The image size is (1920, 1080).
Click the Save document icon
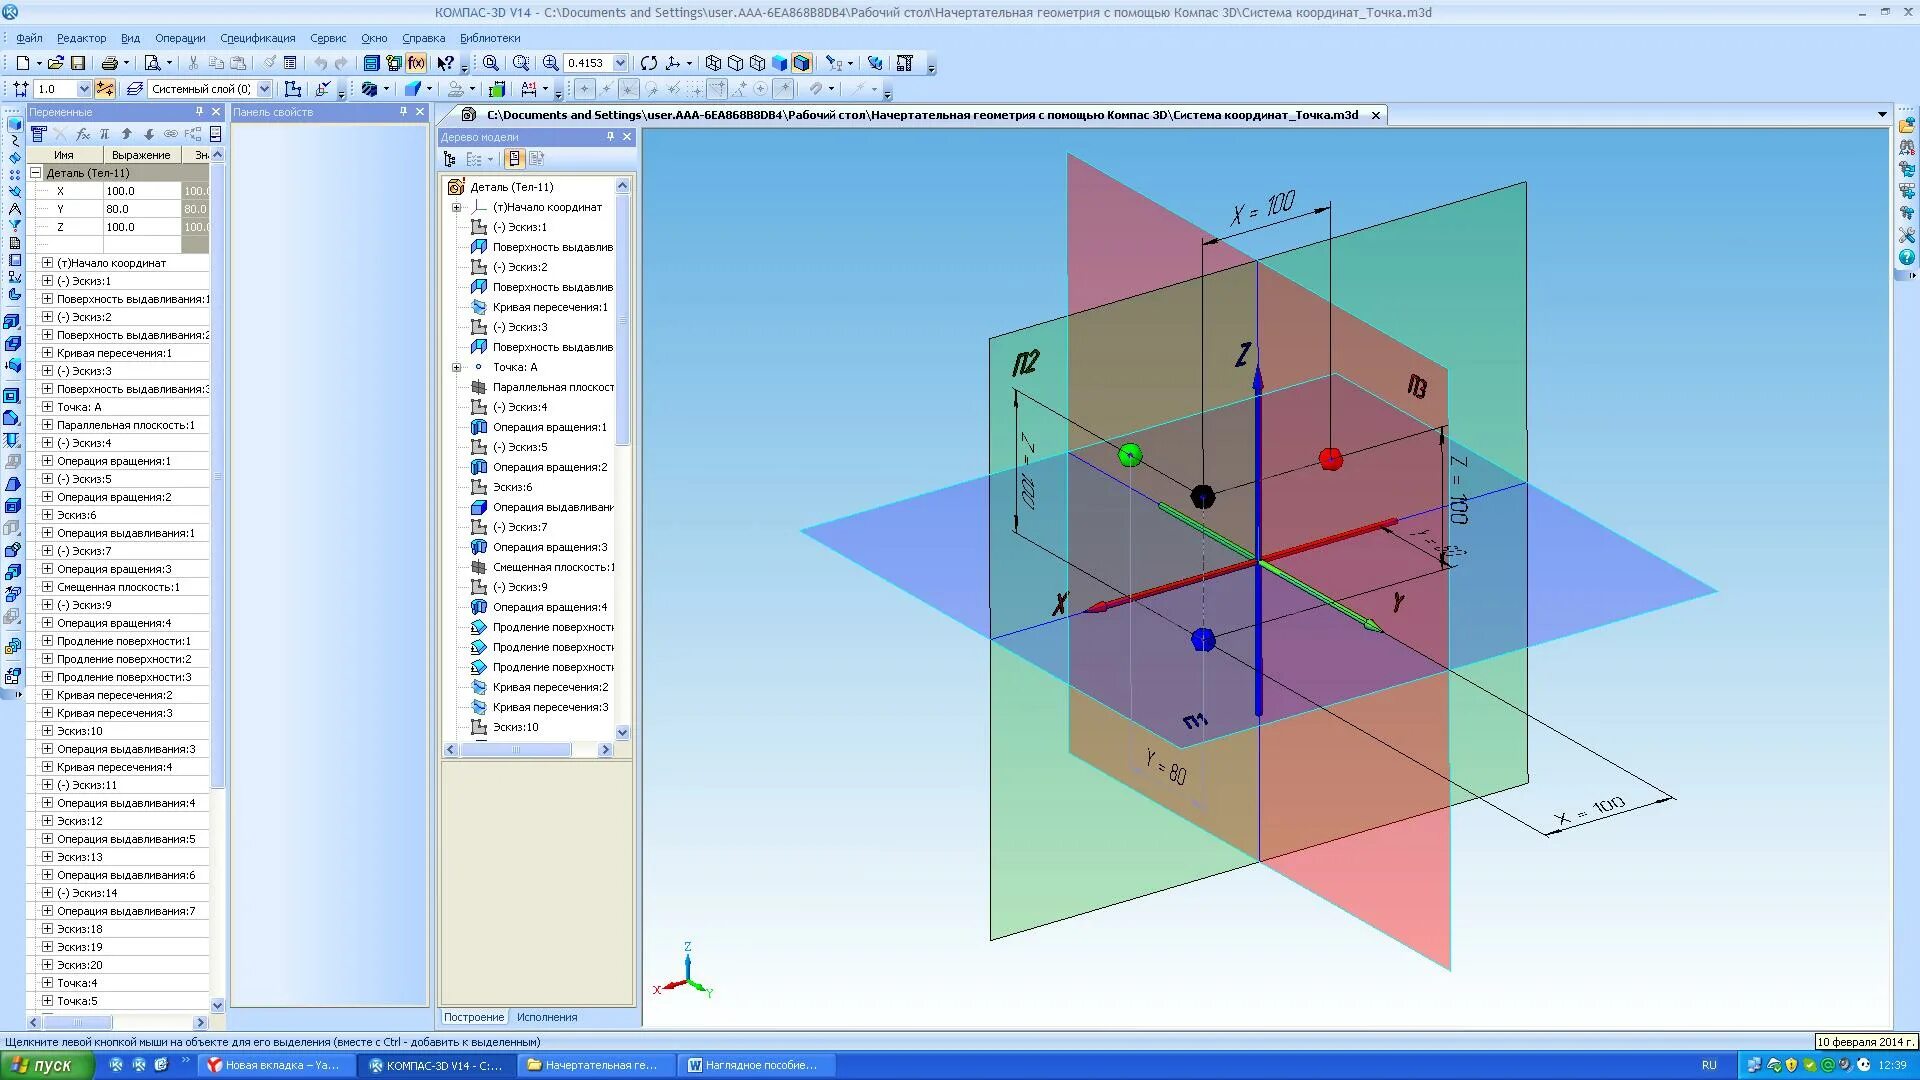(78, 63)
